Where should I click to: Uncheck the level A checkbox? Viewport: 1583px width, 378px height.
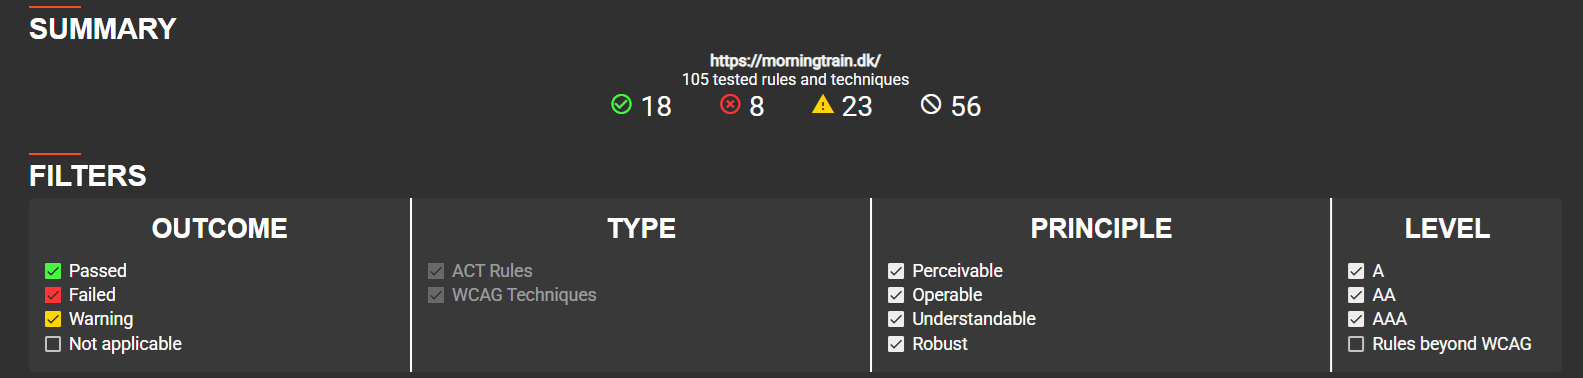(1356, 271)
